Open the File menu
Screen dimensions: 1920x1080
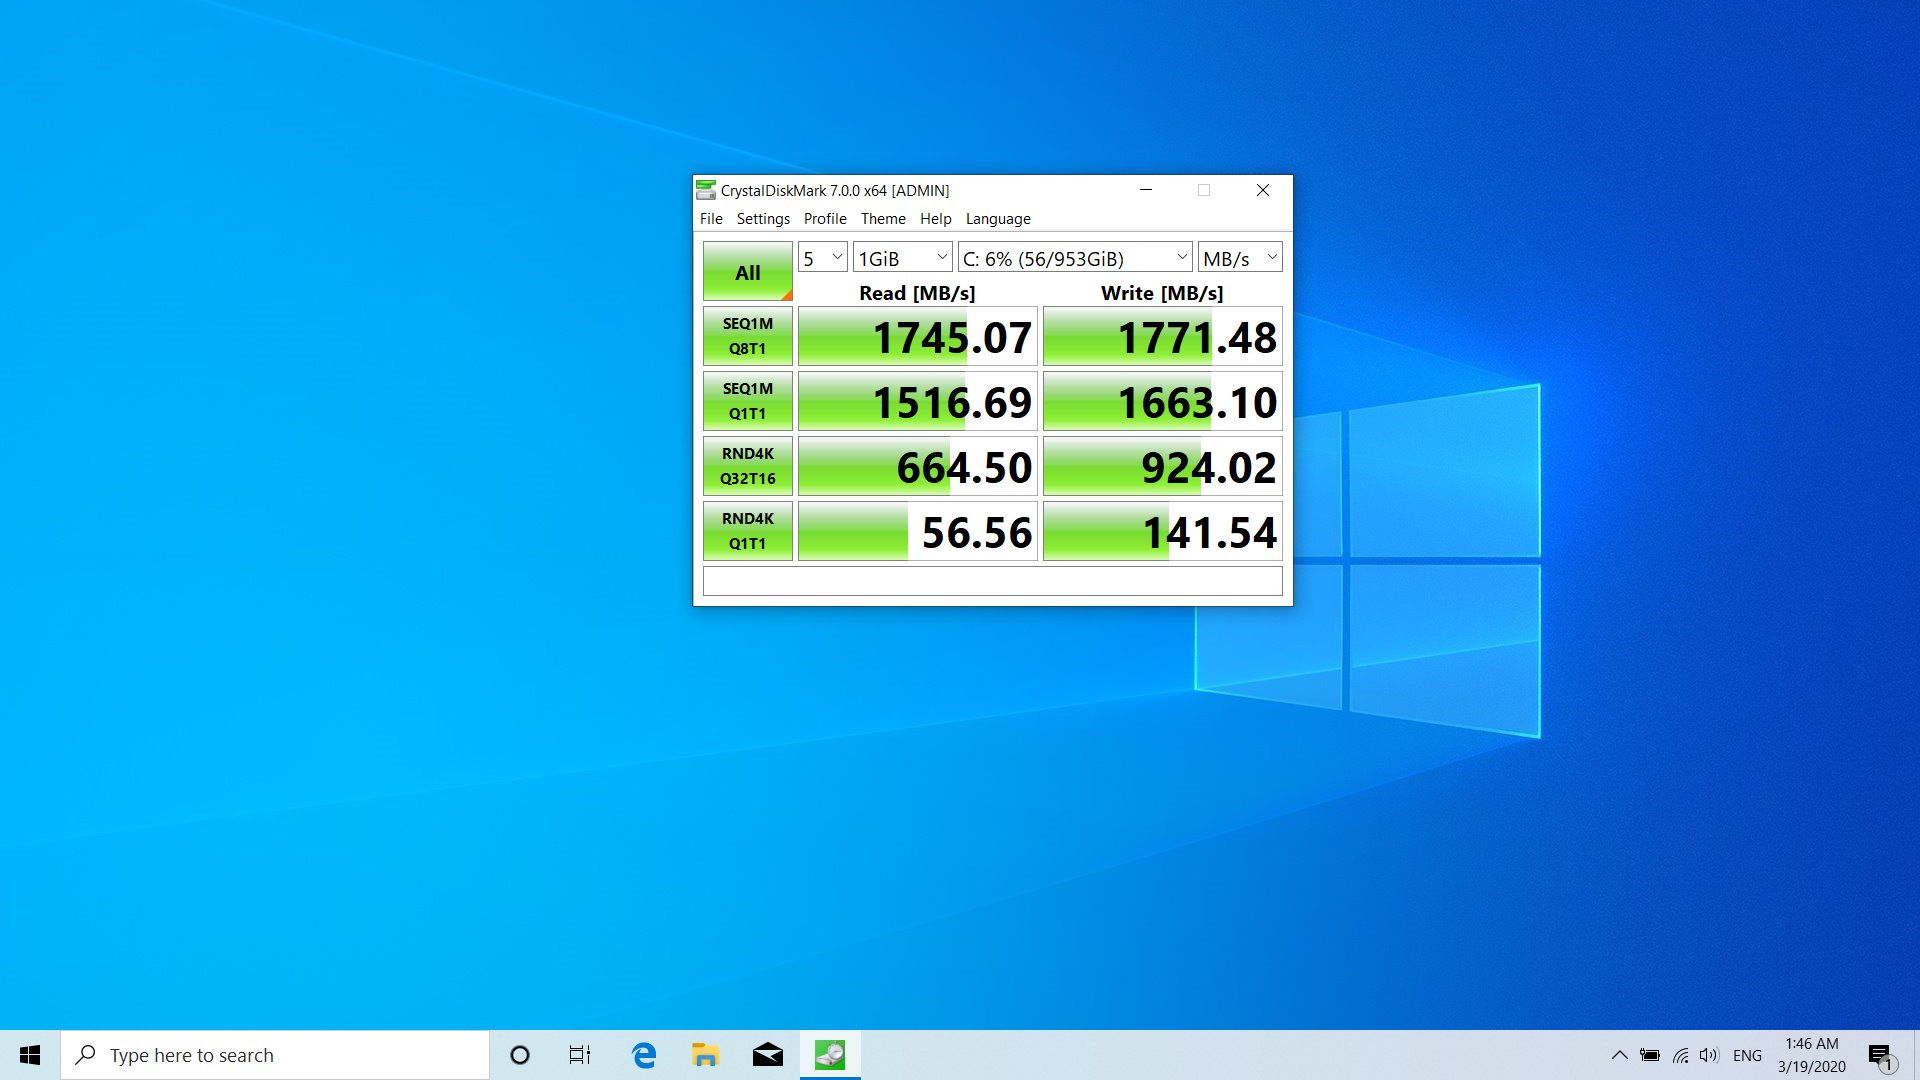click(x=711, y=218)
